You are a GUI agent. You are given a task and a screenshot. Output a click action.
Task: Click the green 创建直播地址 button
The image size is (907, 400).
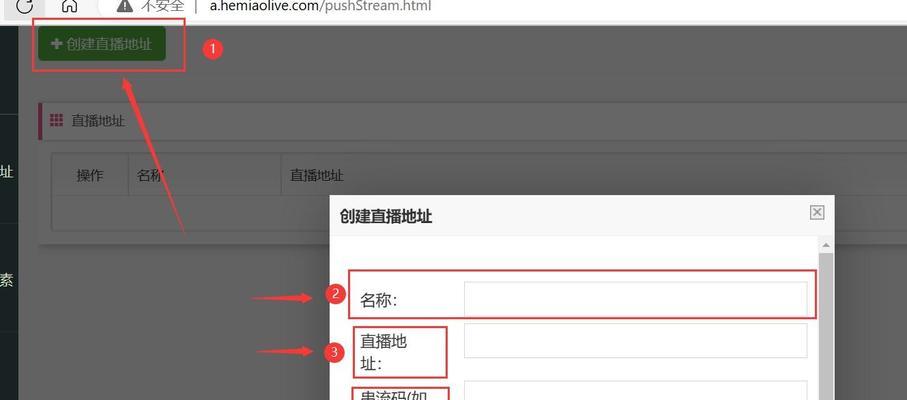pos(102,43)
